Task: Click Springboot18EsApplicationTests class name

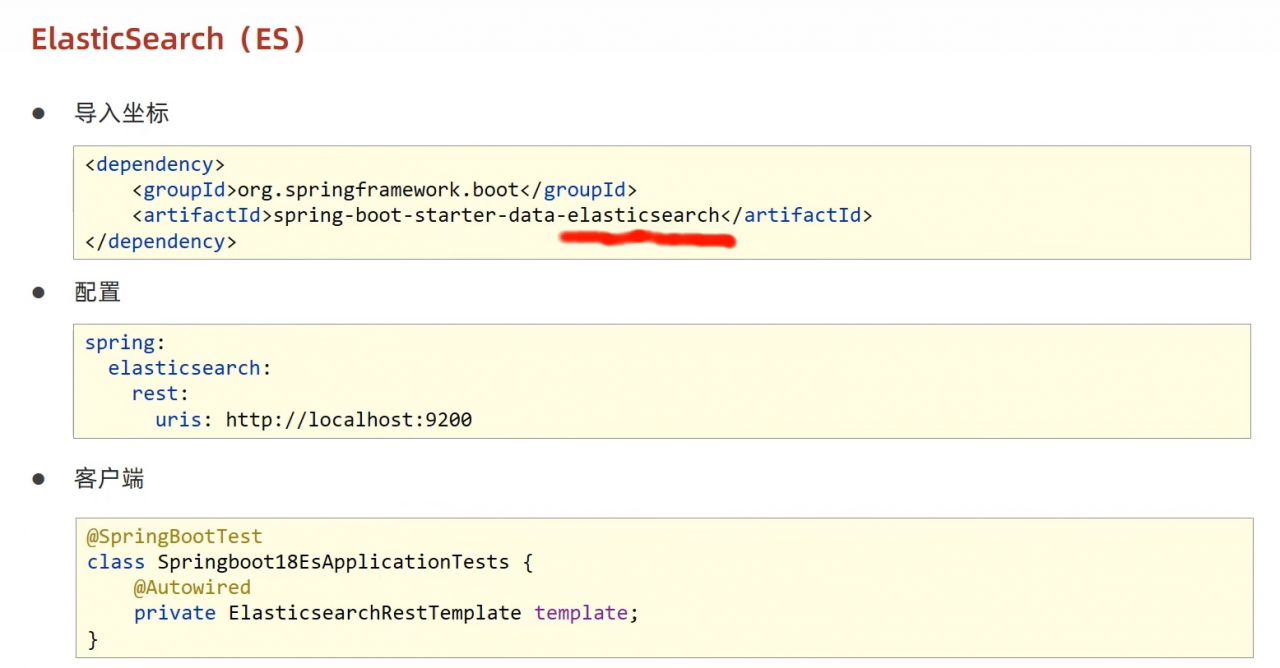Action: (334, 562)
